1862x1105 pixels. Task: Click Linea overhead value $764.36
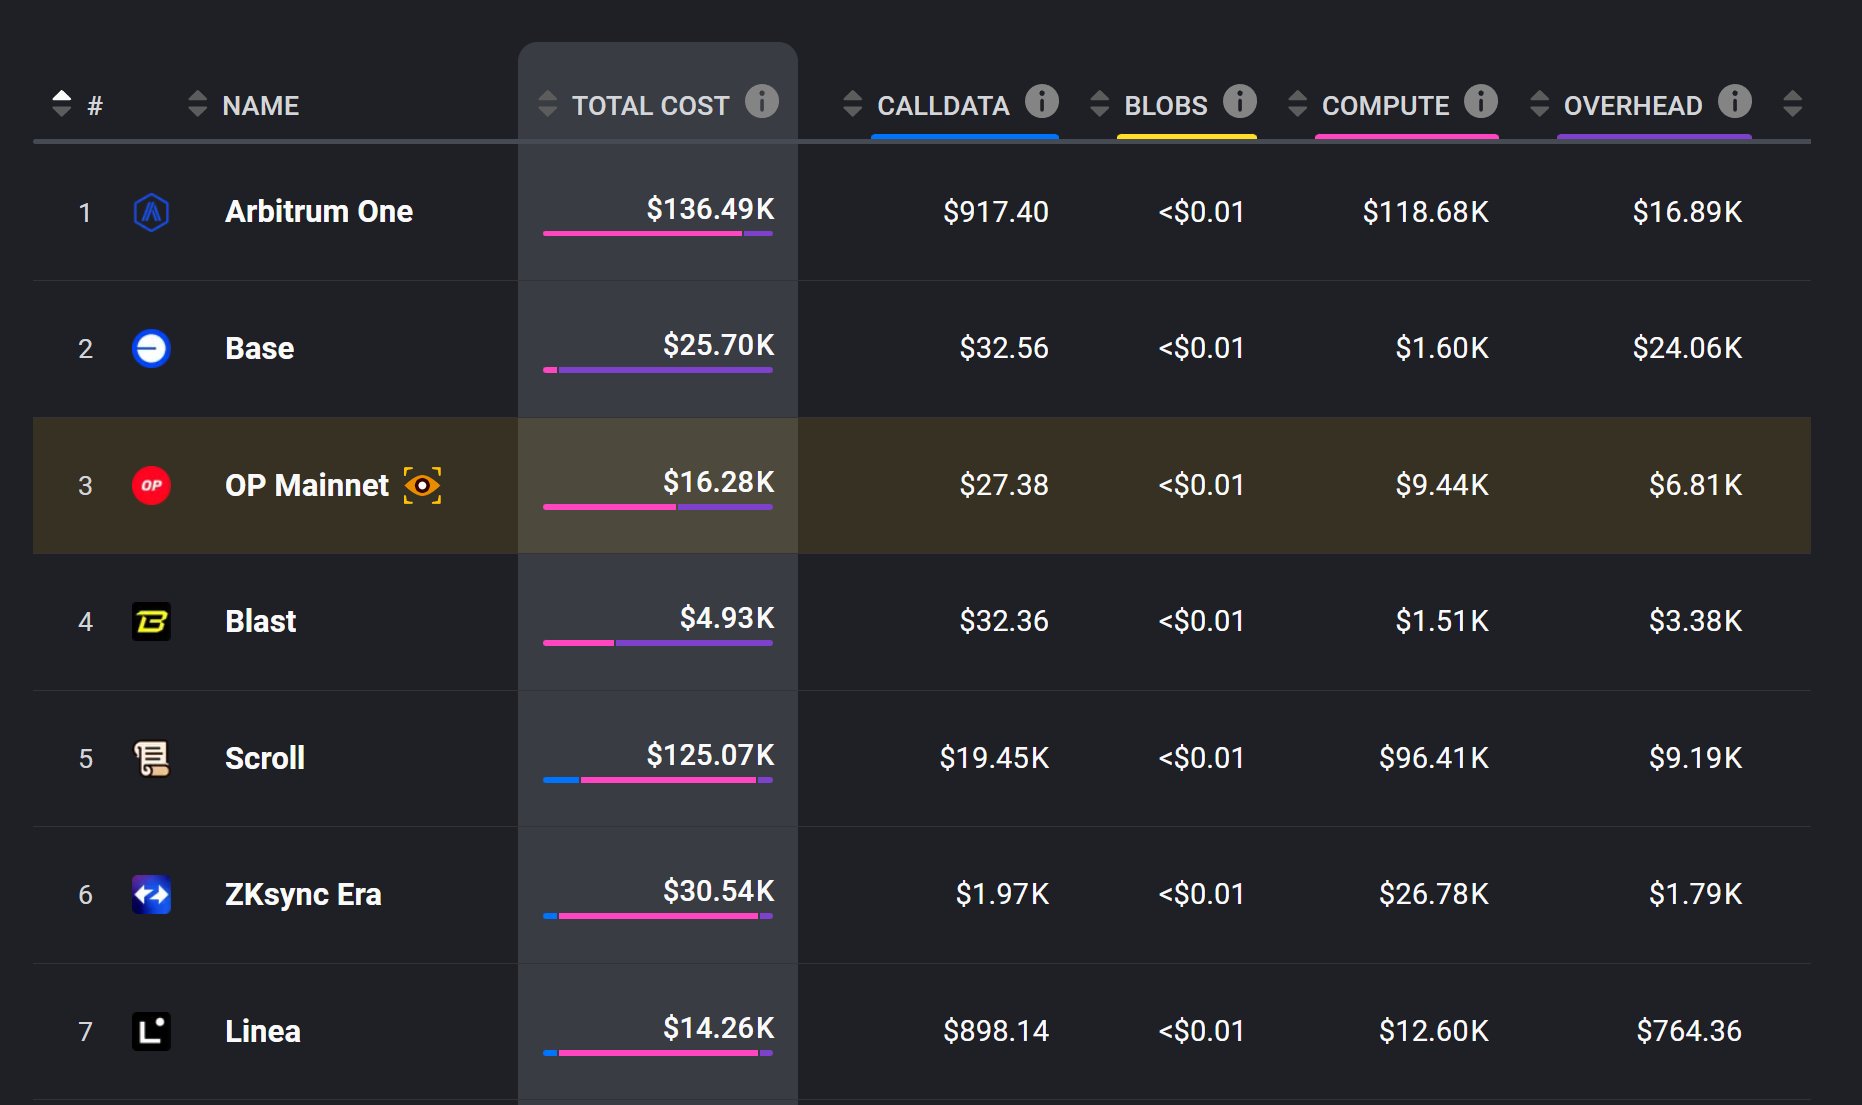pyautogui.click(x=1689, y=1031)
